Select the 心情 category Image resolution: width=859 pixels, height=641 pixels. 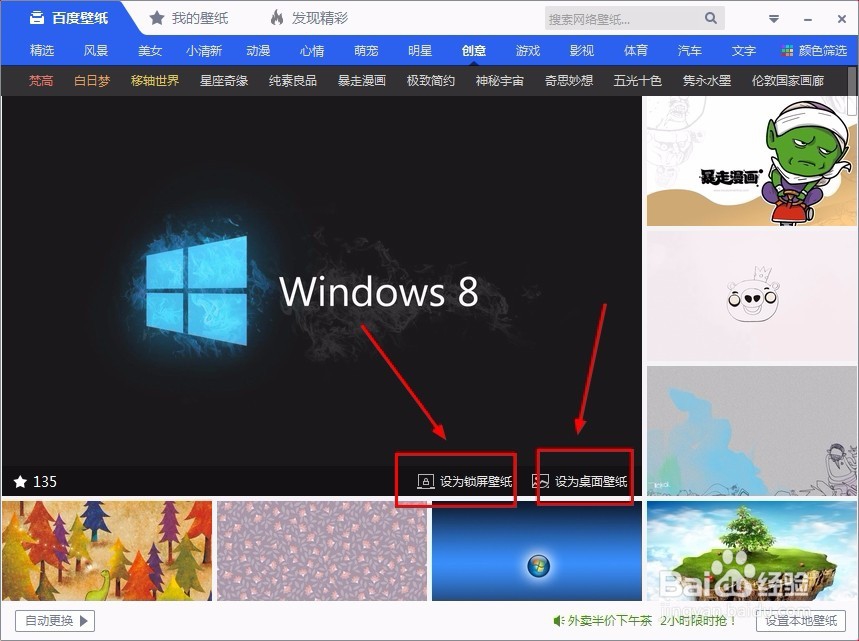point(312,51)
